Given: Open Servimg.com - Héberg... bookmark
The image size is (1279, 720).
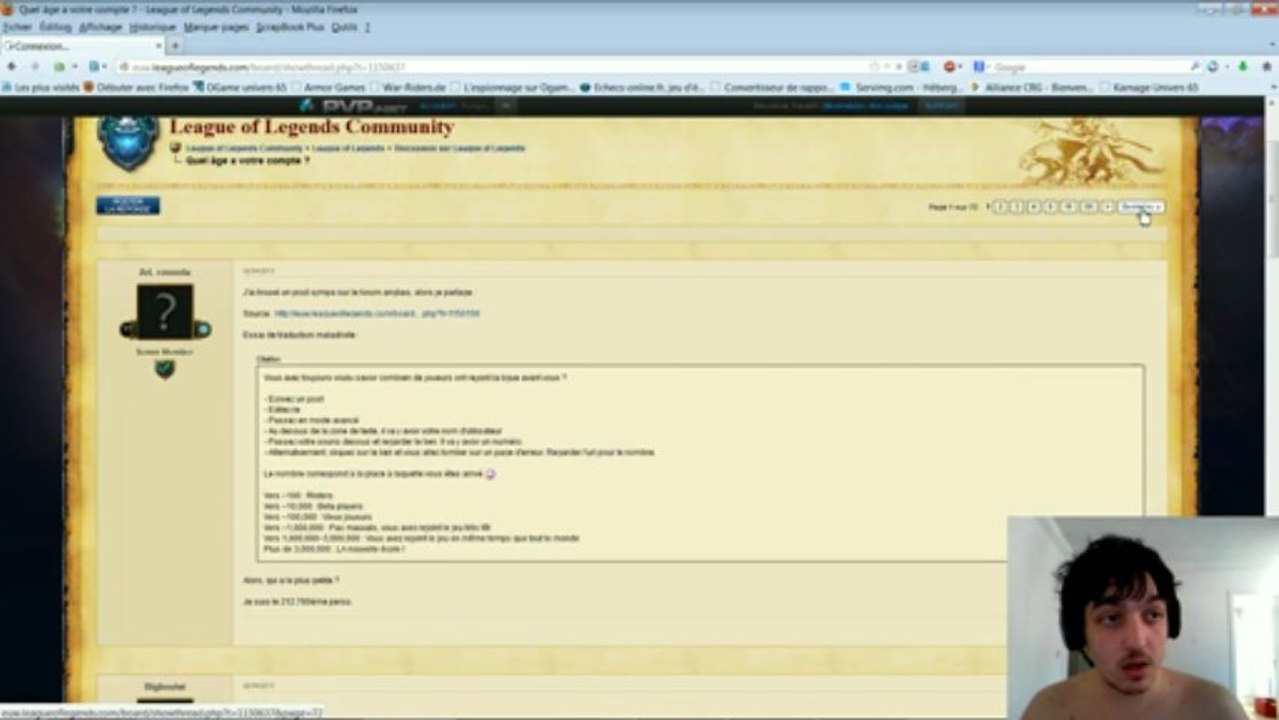Looking at the screenshot, I should [903, 88].
